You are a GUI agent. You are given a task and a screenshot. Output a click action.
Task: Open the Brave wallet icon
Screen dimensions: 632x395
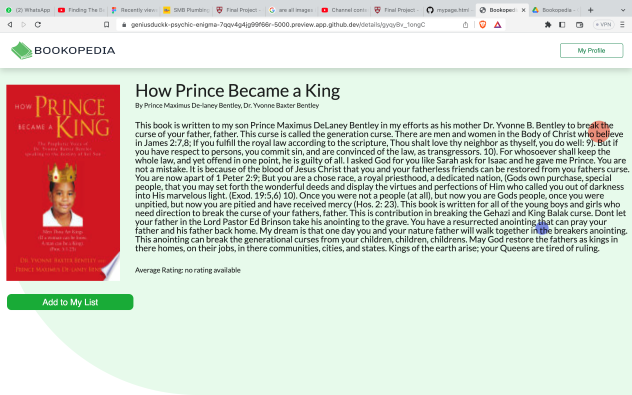(x=580, y=25)
